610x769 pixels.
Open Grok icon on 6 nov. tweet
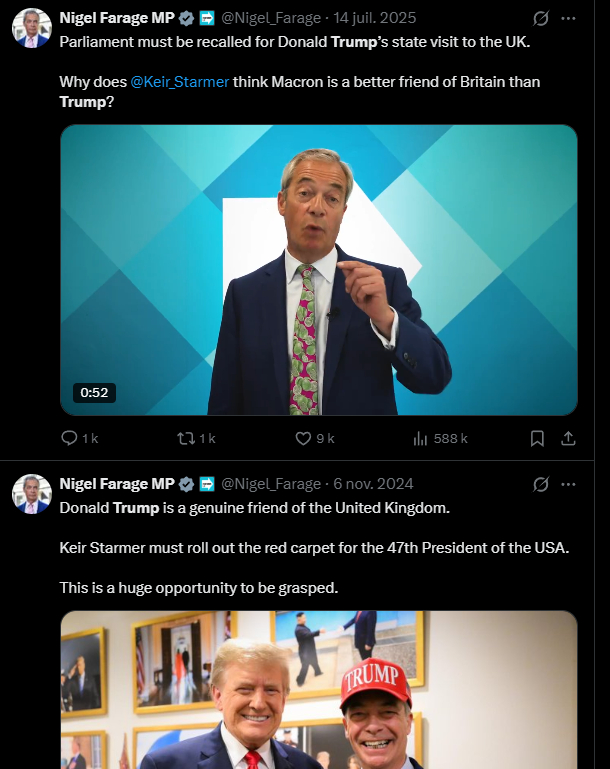540,484
